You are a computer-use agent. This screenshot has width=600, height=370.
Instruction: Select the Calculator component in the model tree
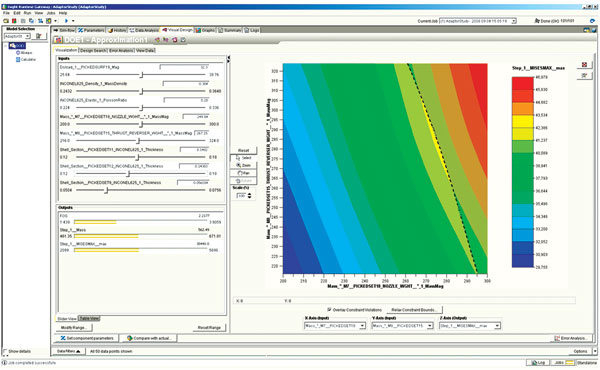click(26, 59)
